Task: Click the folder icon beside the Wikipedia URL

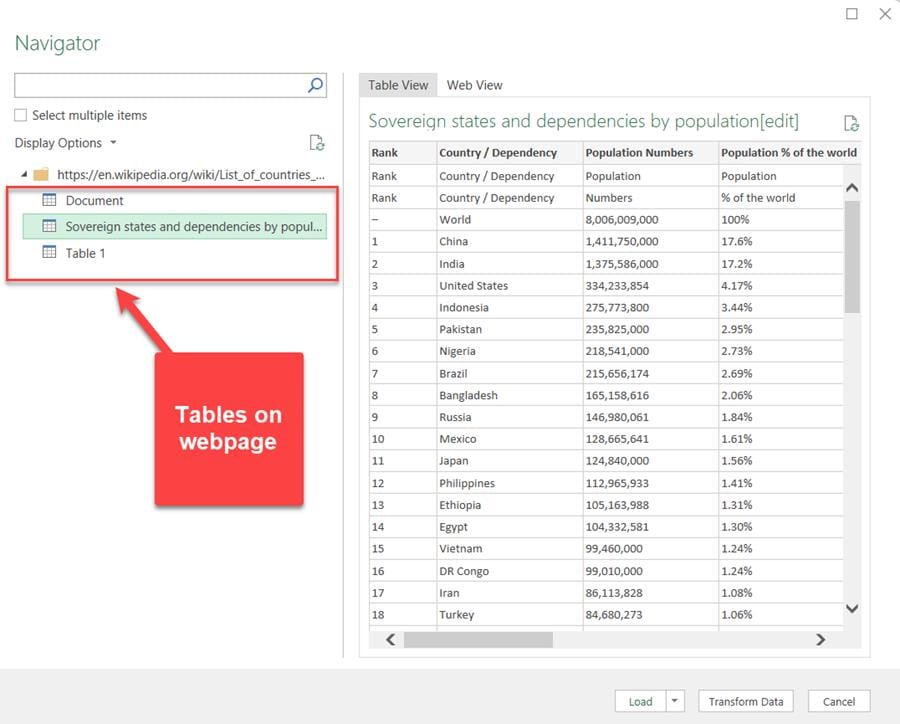Action: (40, 174)
